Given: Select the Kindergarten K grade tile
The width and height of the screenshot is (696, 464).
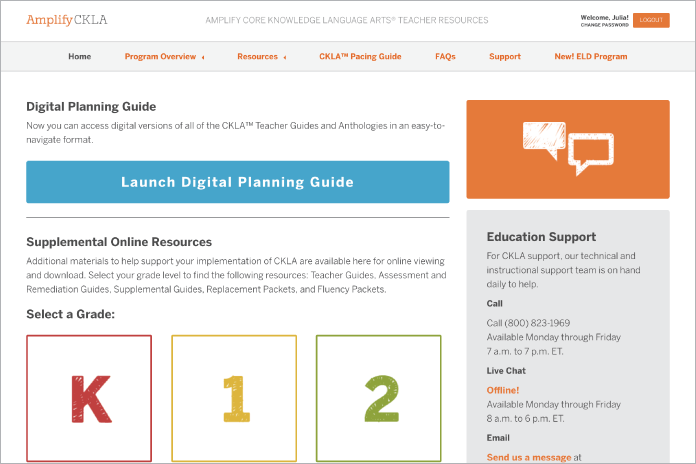Looking at the screenshot, I should 89,398.
